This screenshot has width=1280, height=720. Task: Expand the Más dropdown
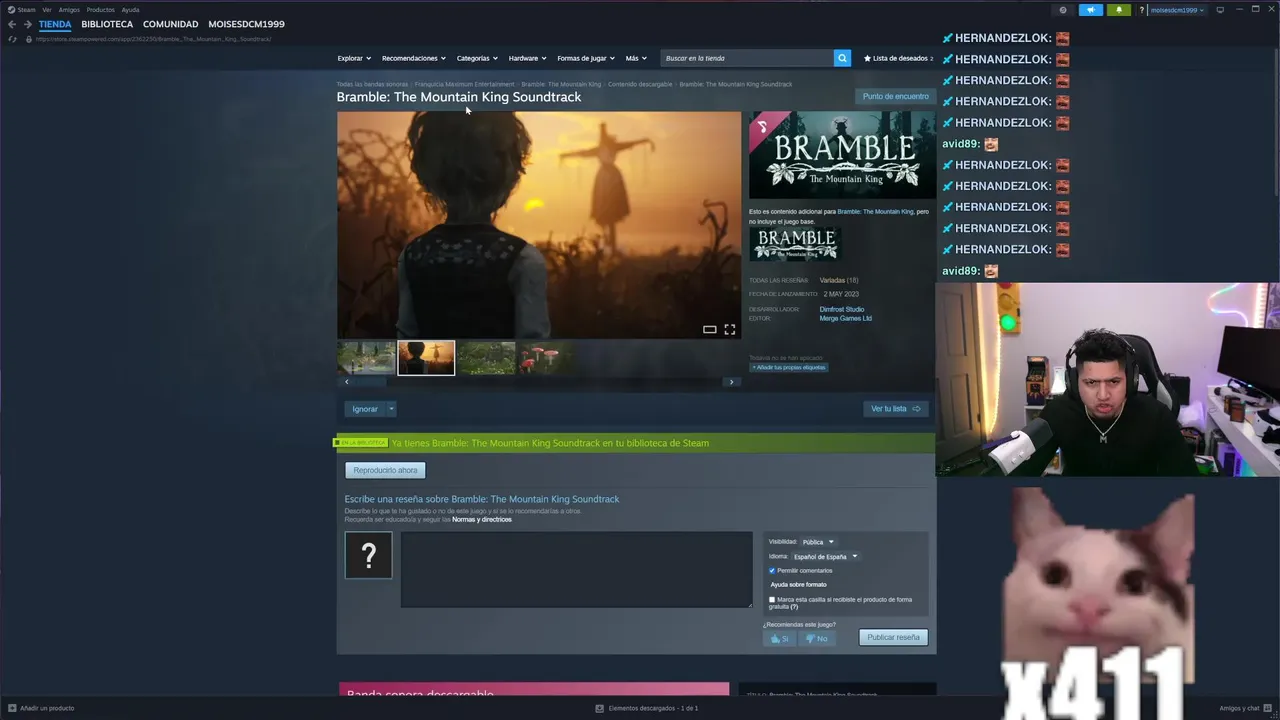(x=636, y=58)
